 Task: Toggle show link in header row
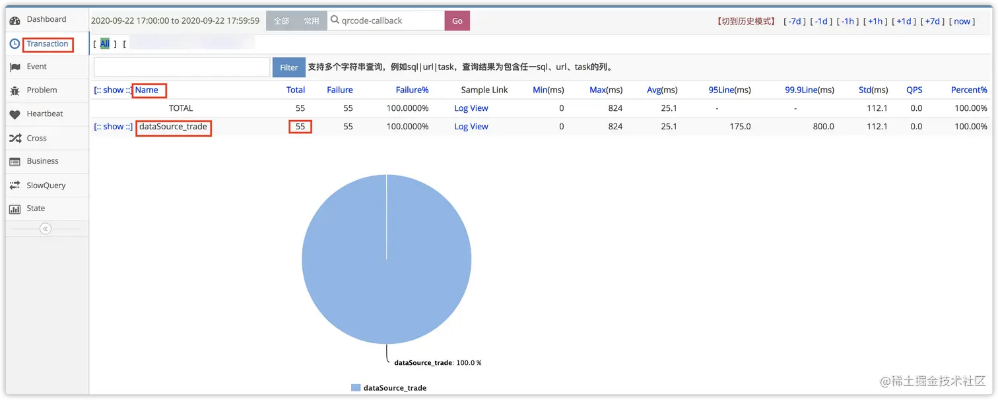coord(113,90)
